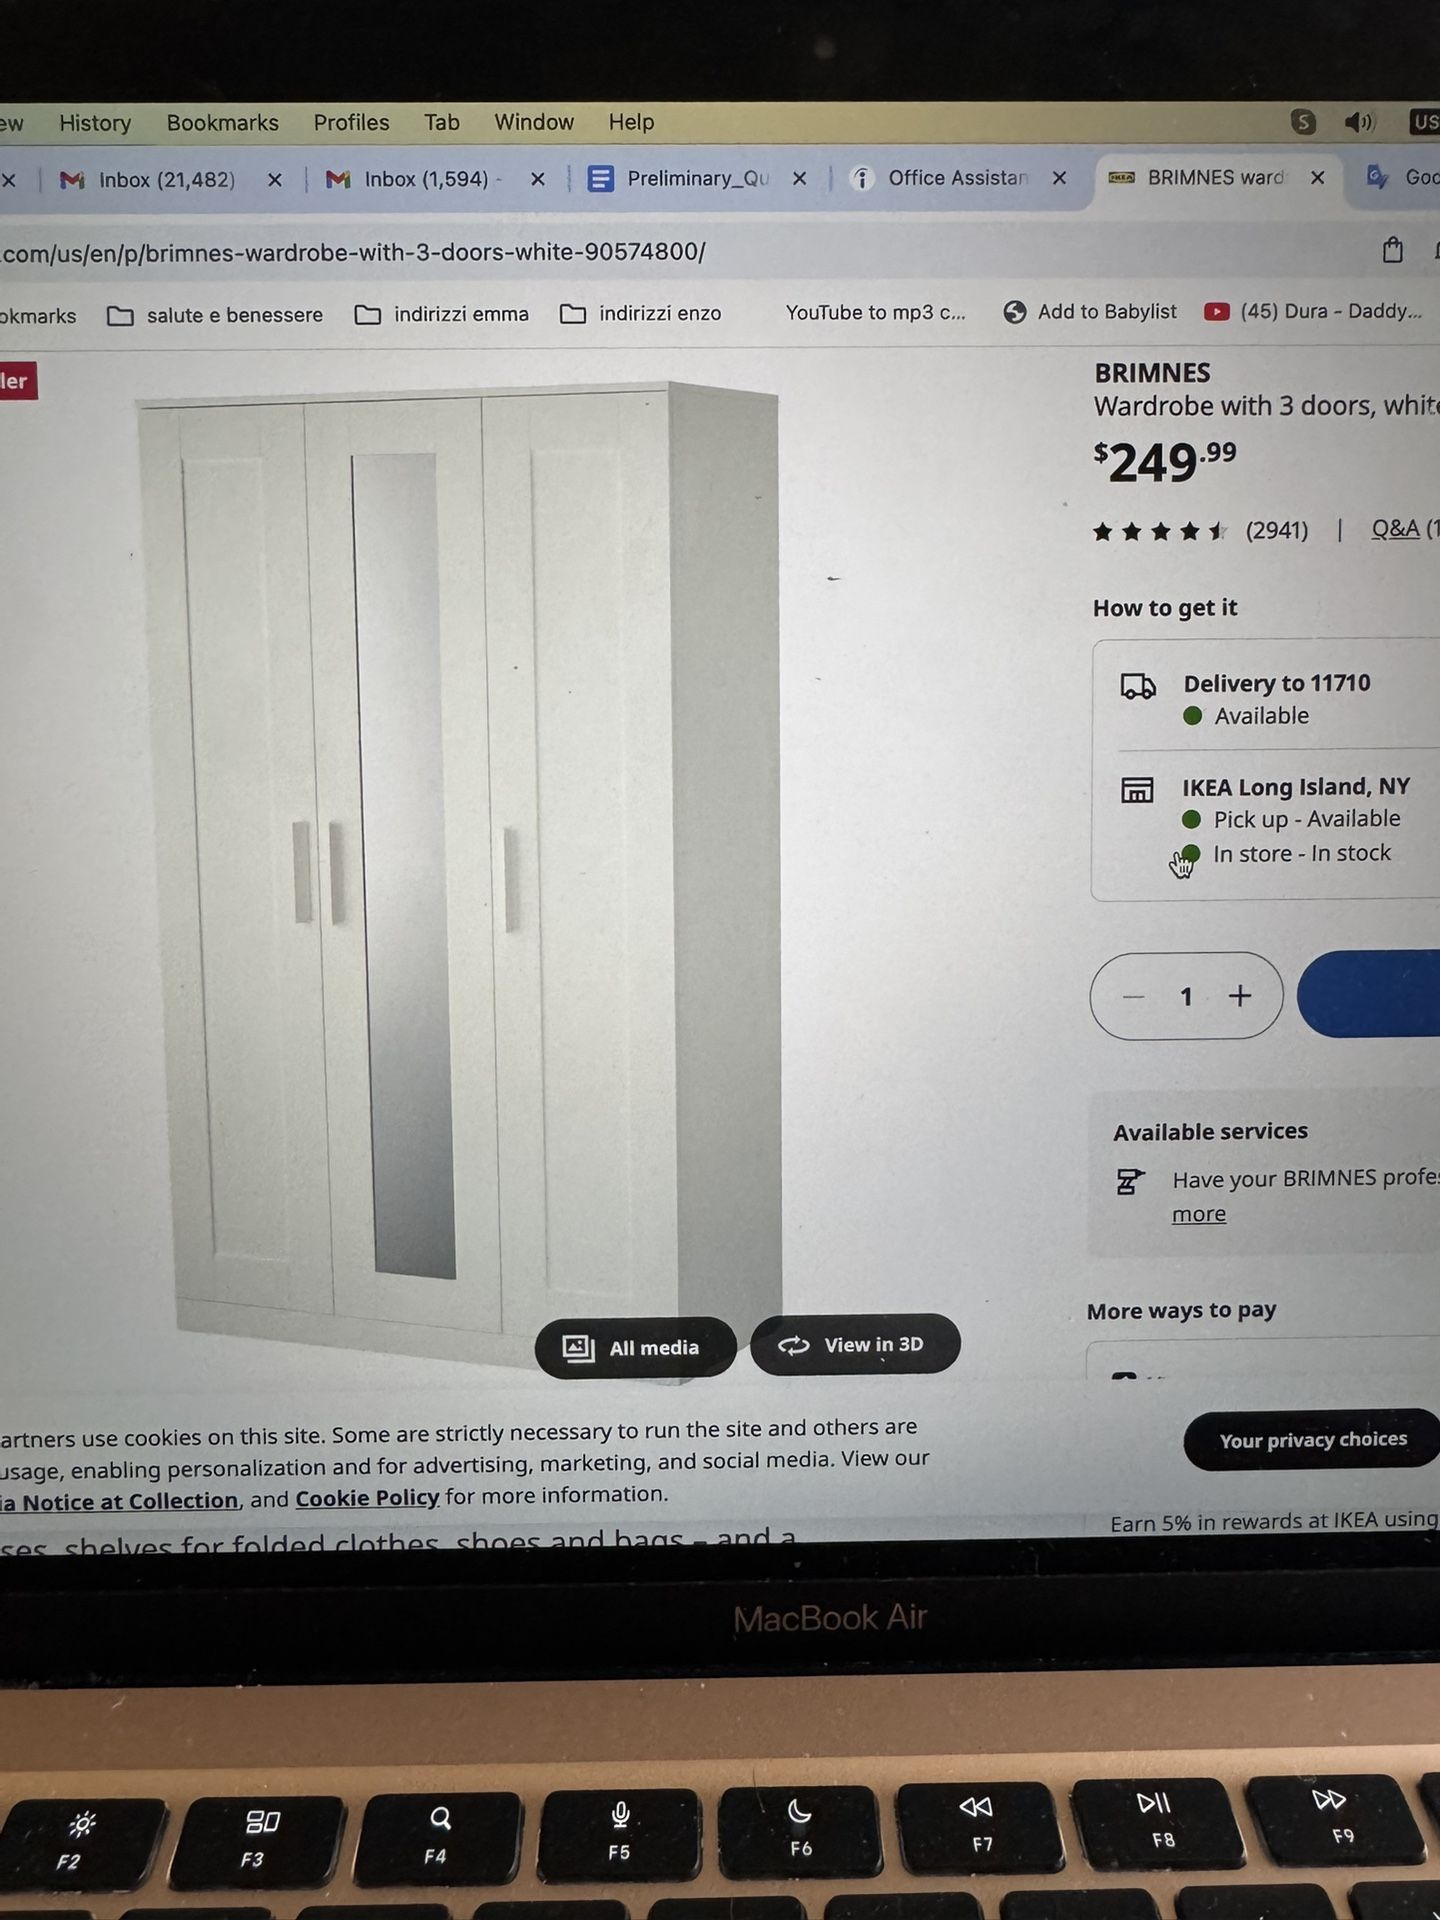Open the shopping bag icon
This screenshot has width=1440, height=1920.
[1392, 250]
